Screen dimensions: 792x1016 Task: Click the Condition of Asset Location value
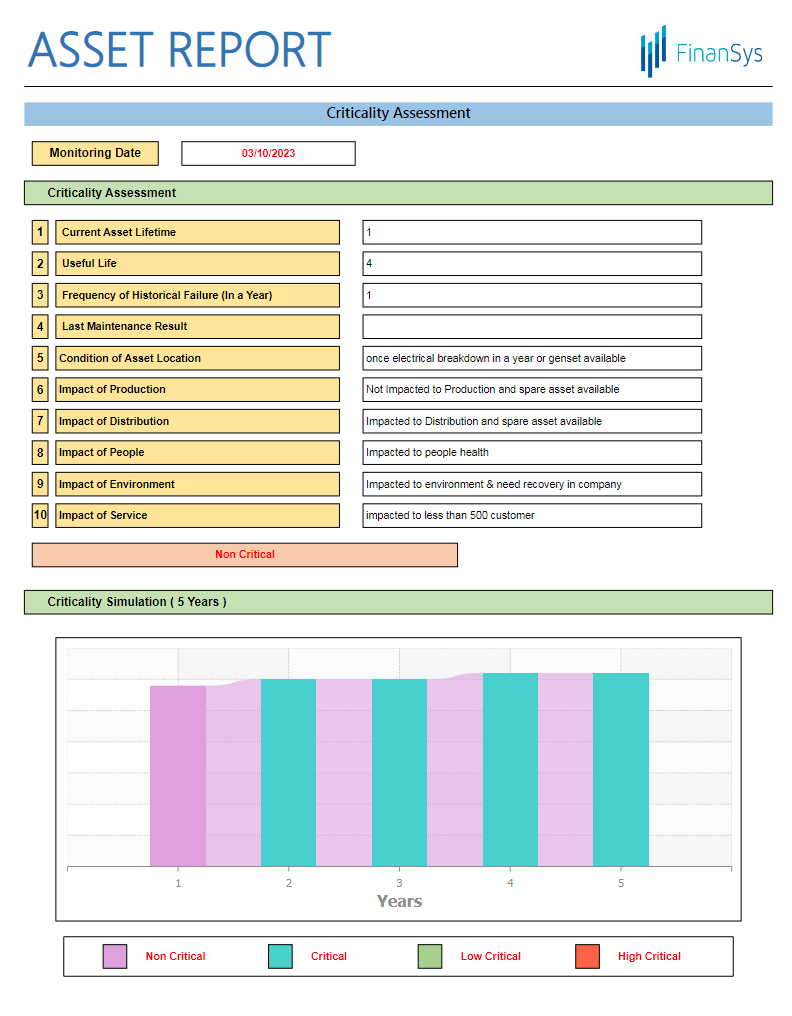coord(531,358)
